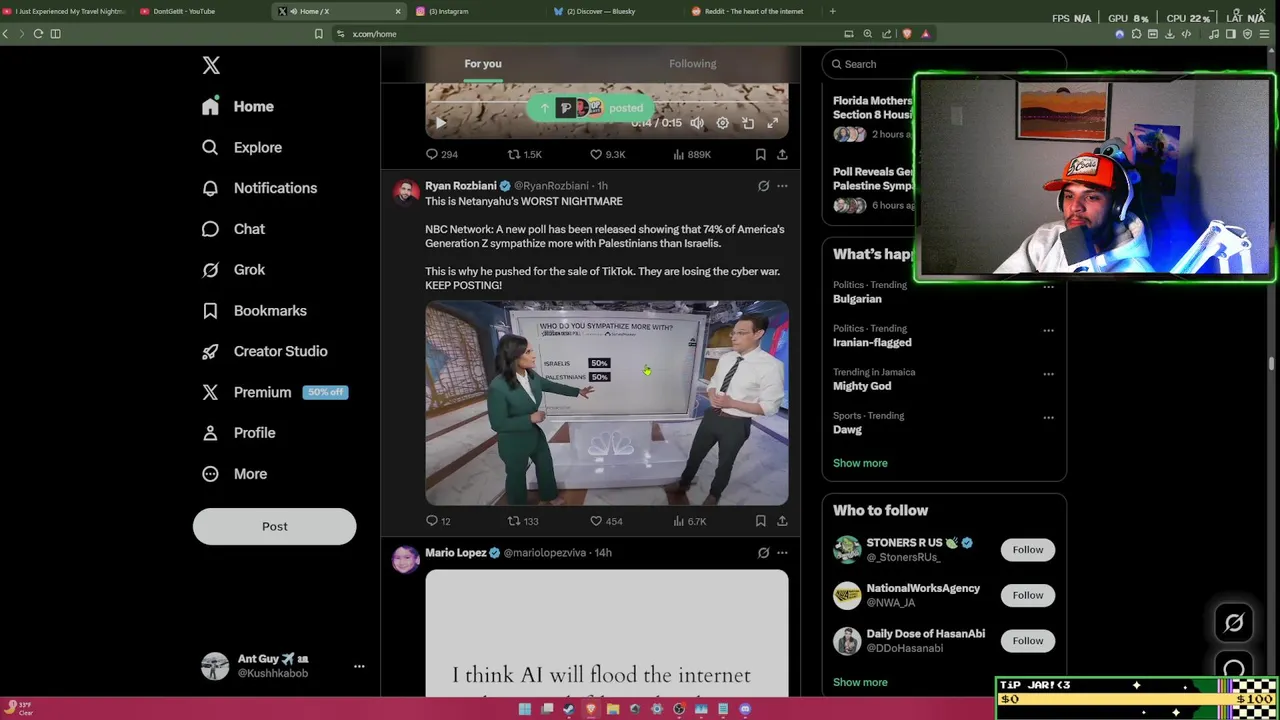Switch to the DontGetIt YouTube browser tab
The width and height of the screenshot is (1280, 720).
click(203, 11)
